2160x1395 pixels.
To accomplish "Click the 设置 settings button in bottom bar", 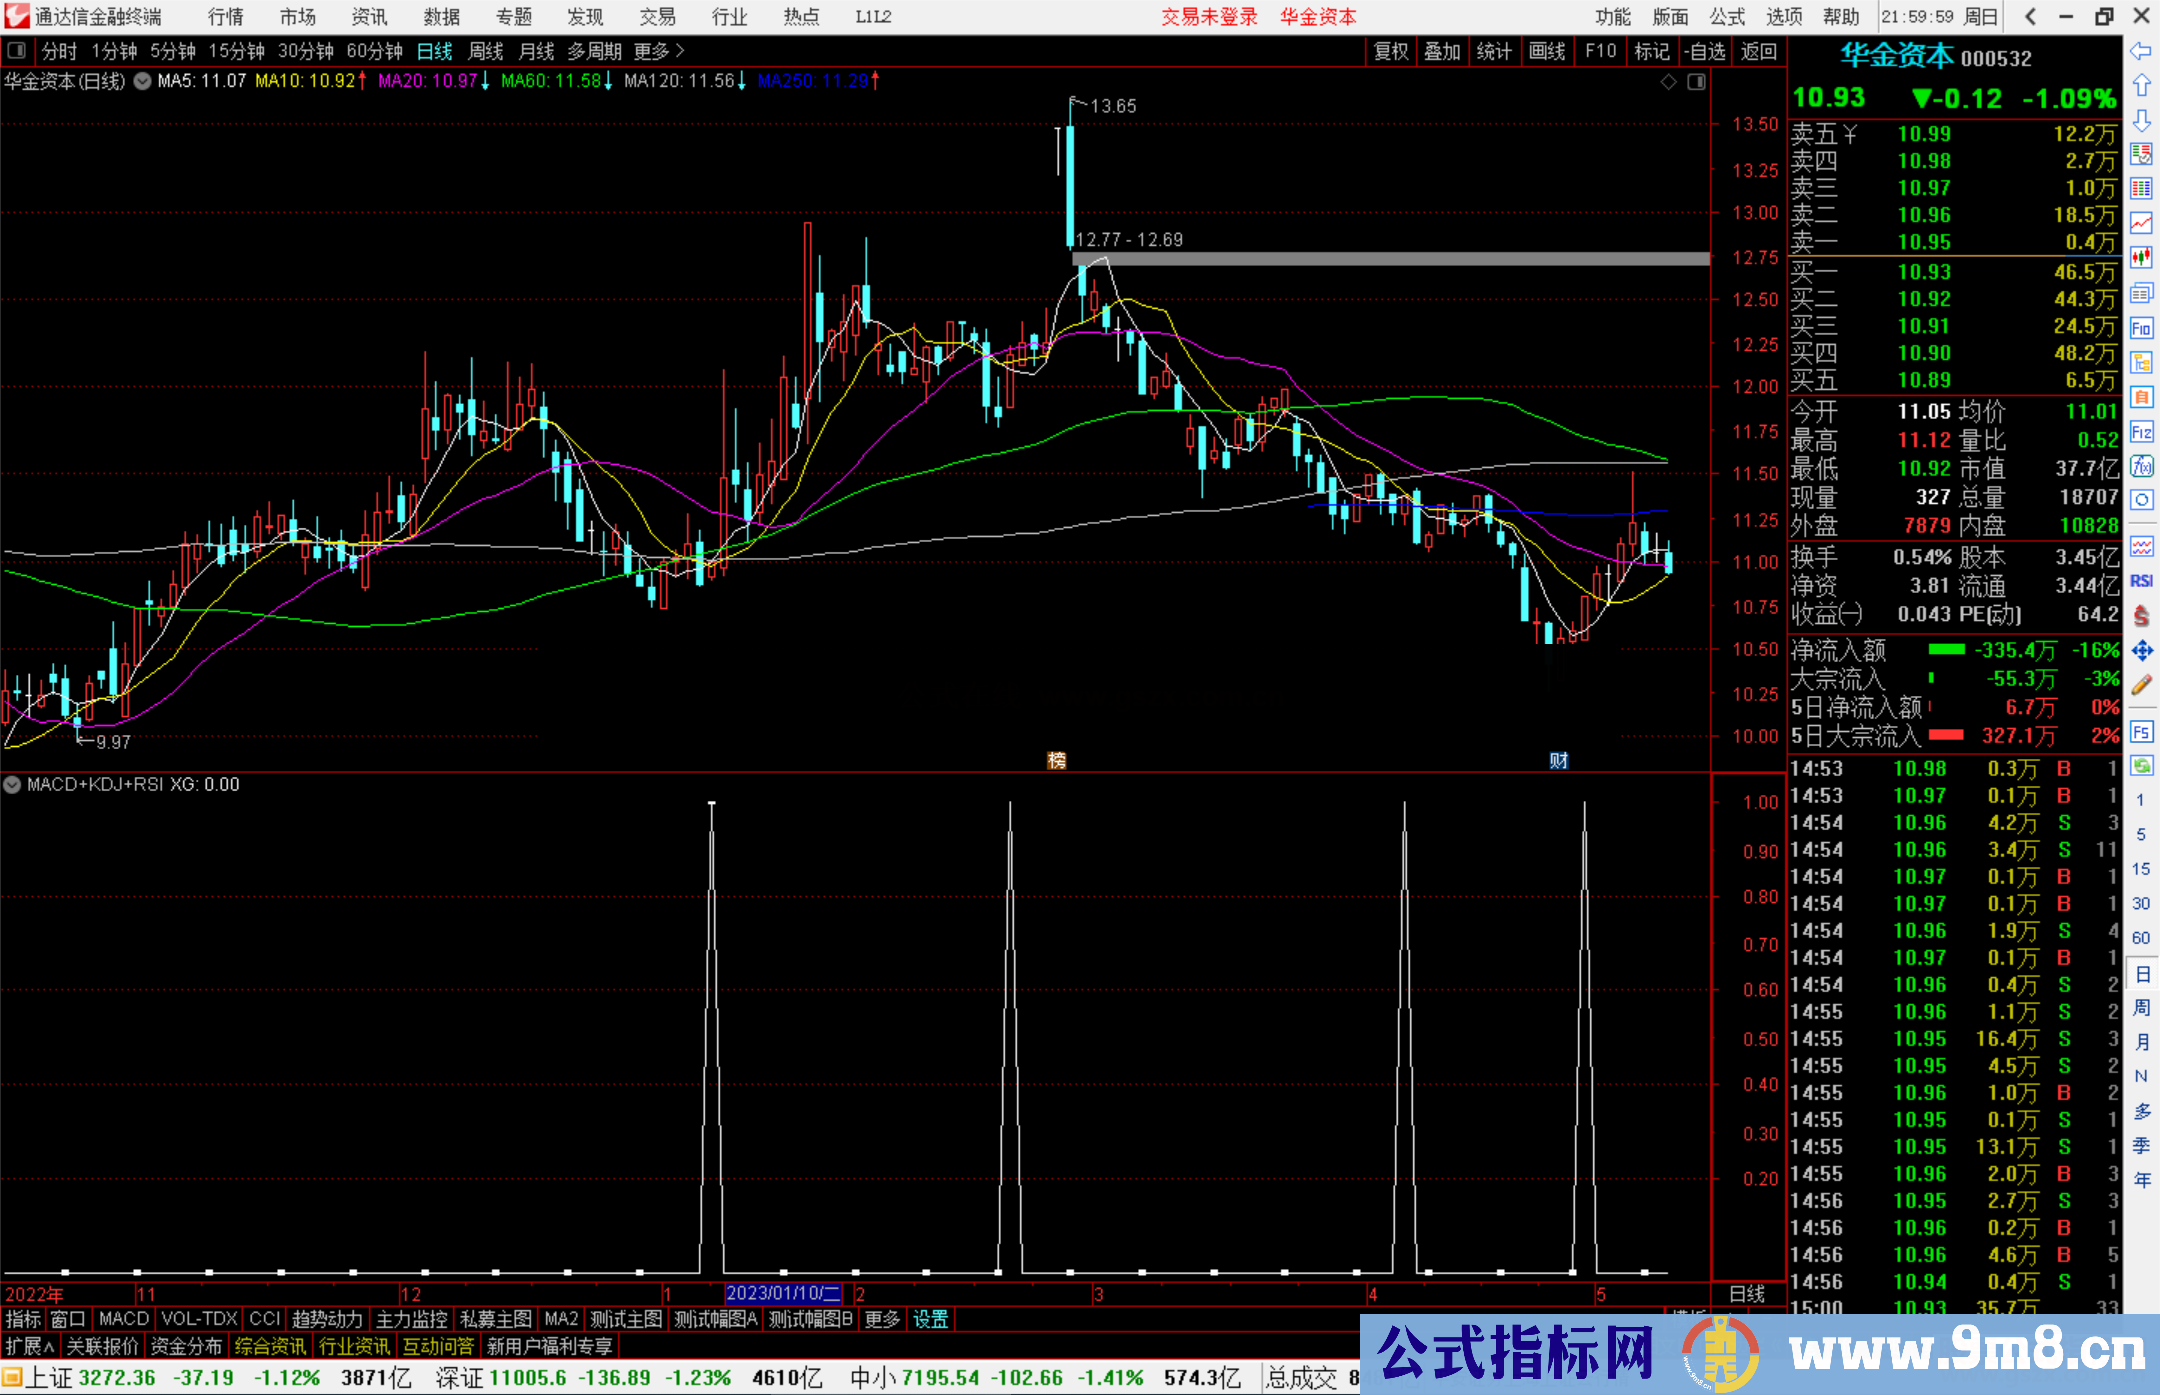I will 930,1319.
